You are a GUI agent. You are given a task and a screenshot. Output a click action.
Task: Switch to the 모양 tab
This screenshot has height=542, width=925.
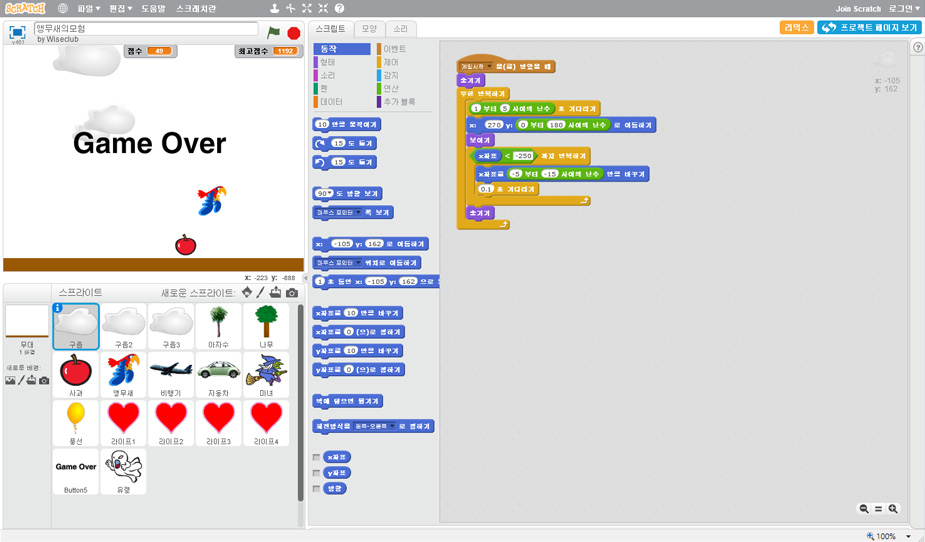(369, 29)
